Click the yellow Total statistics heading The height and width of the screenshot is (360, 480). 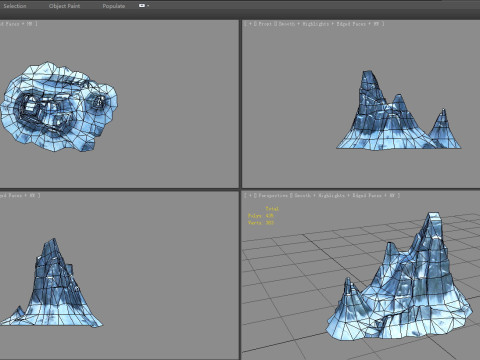point(272,209)
